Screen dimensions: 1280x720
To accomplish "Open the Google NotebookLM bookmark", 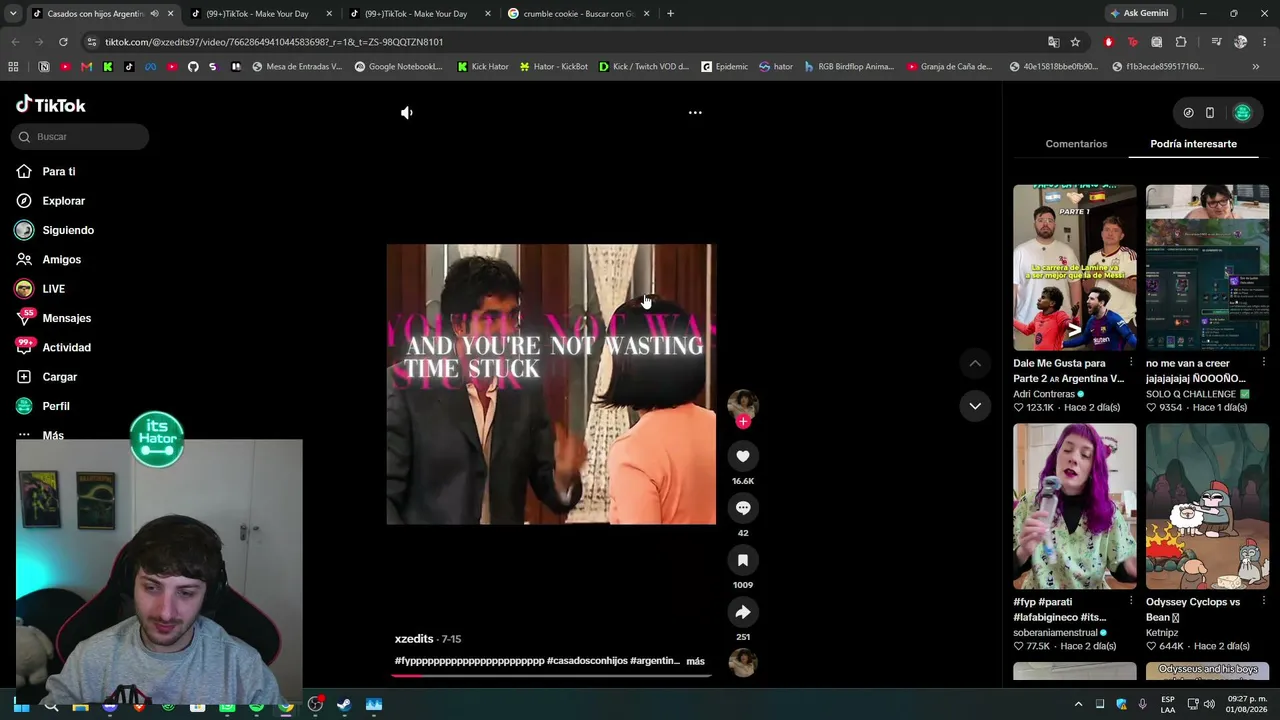I will 398,67.
